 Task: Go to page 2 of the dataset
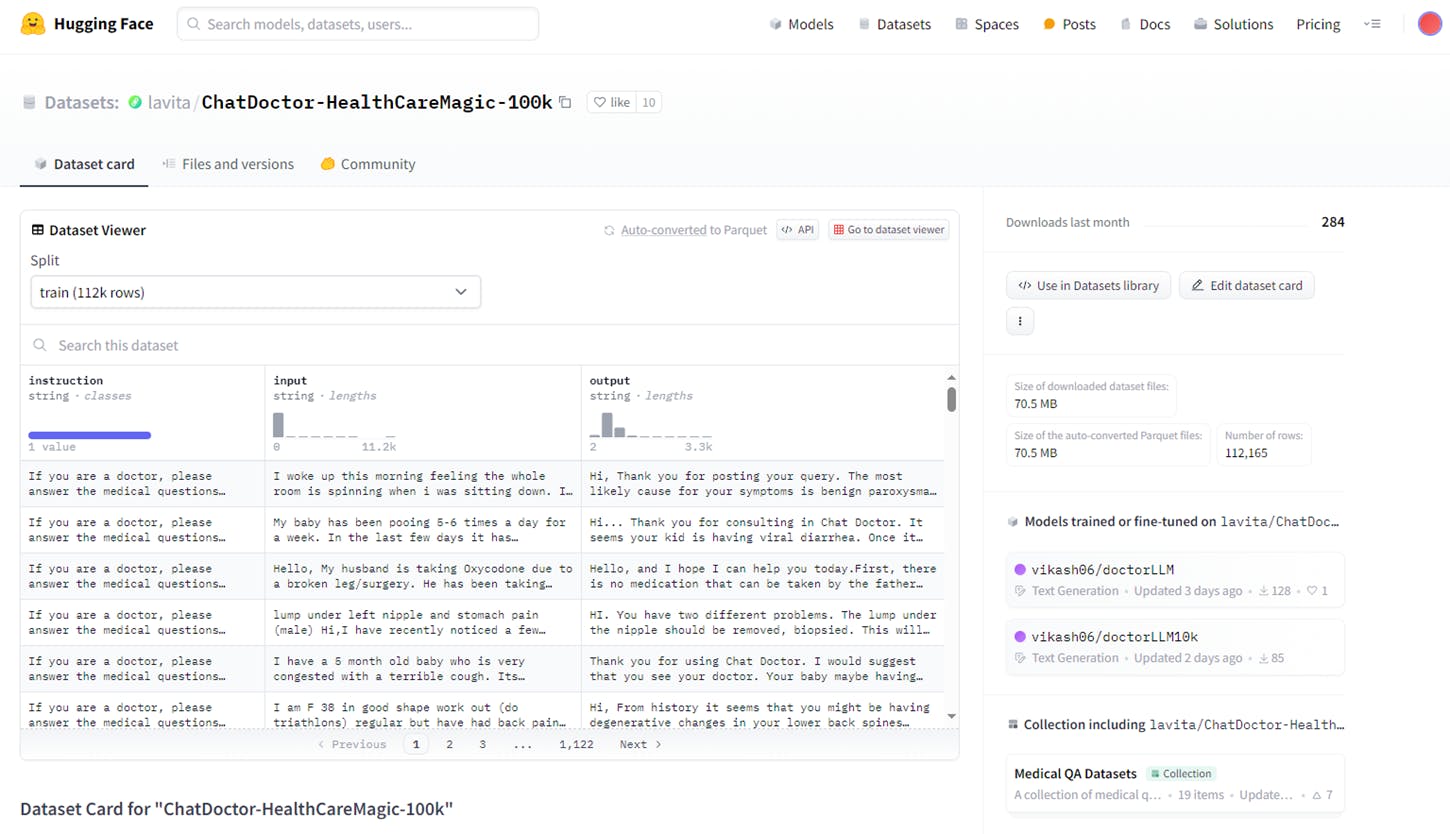coord(449,744)
